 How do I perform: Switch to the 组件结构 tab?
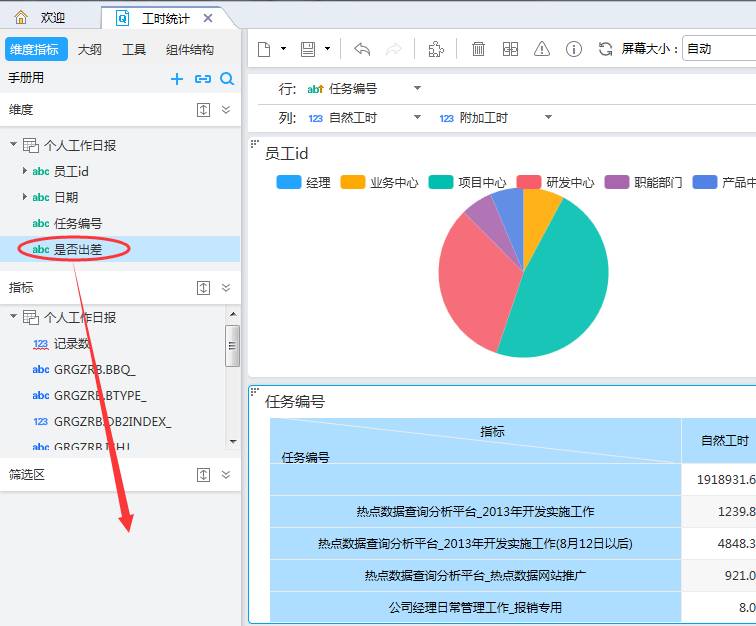pyautogui.click(x=189, y=49)
